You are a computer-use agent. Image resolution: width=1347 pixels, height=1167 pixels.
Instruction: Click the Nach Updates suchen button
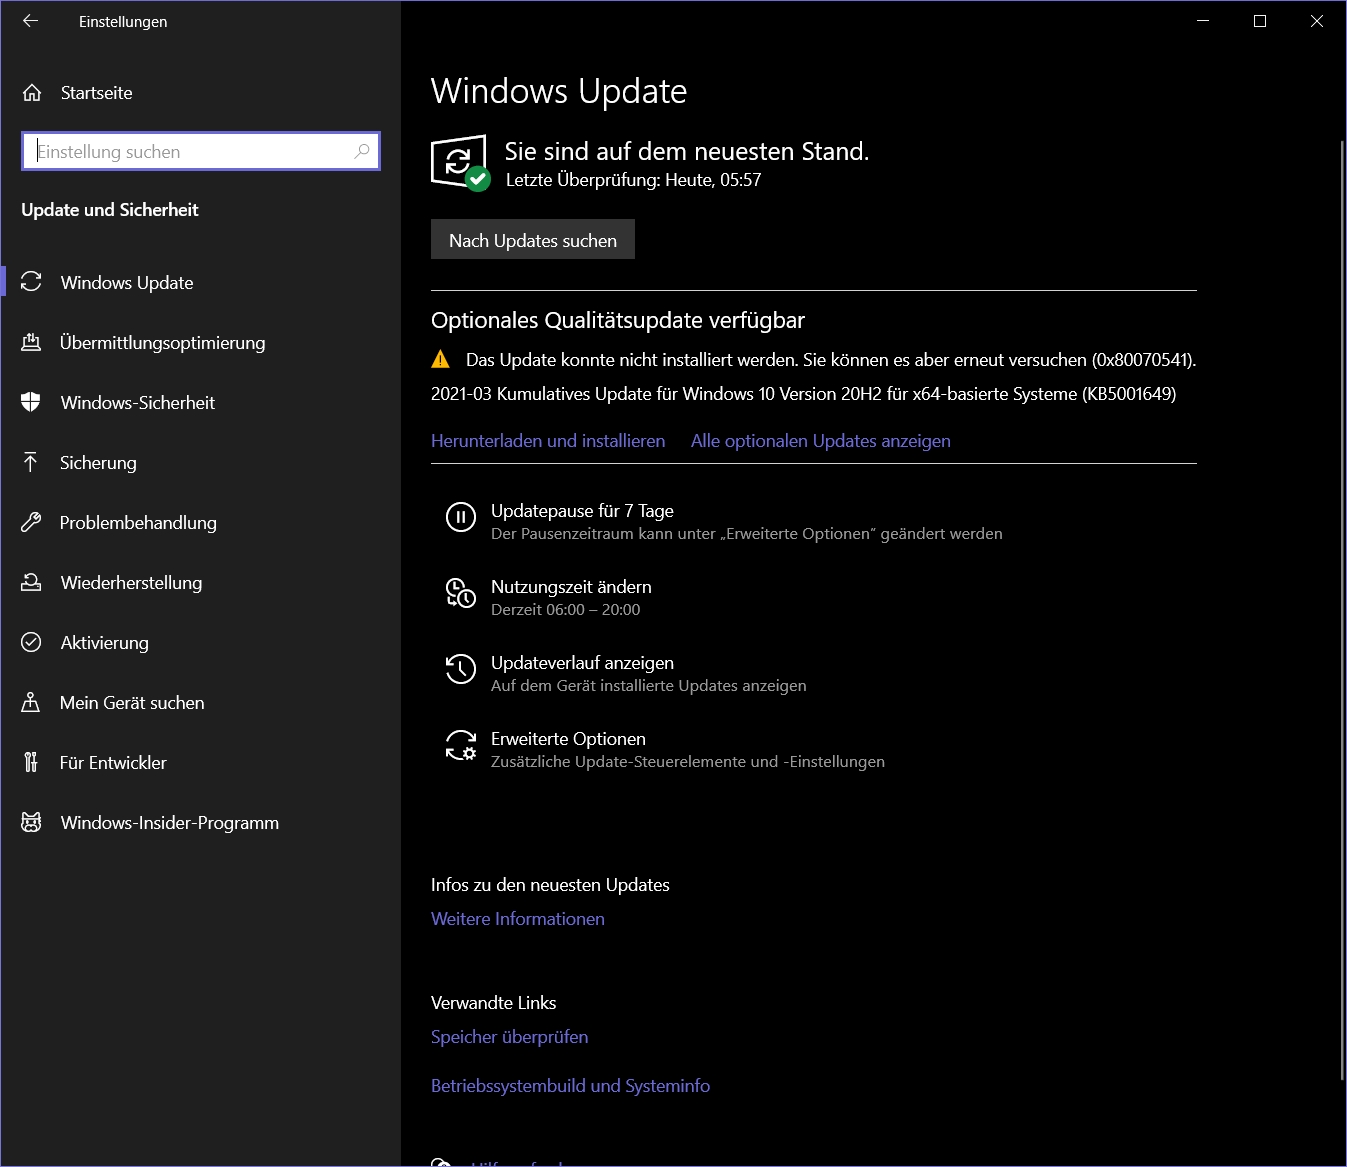533,240
